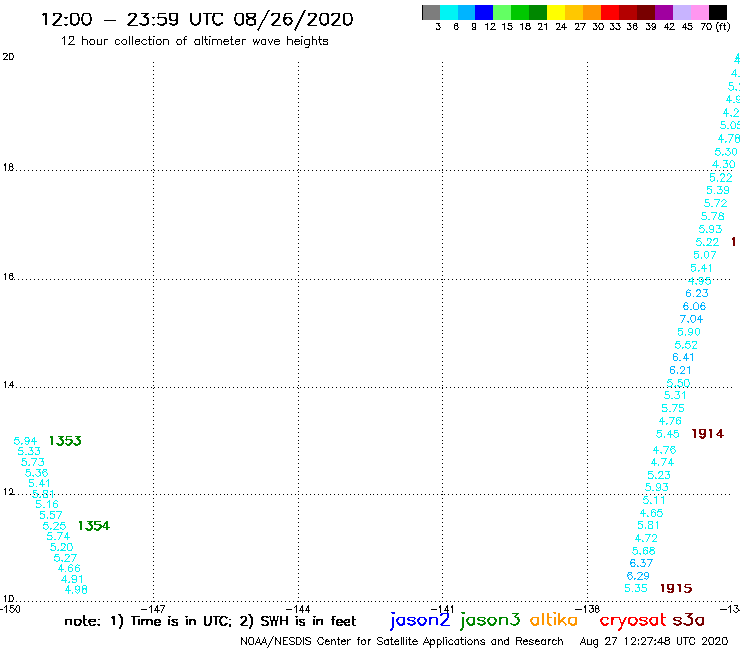Click the -141 longitude axis label
The height and width of the screenshot is (650, 740).
tap(443, 609)
